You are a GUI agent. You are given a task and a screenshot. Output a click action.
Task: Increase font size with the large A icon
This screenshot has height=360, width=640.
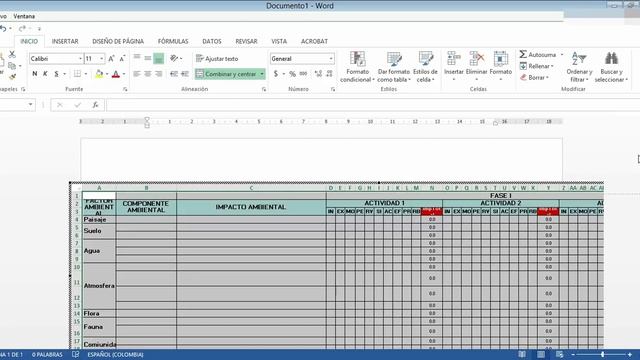coord(111,59)
